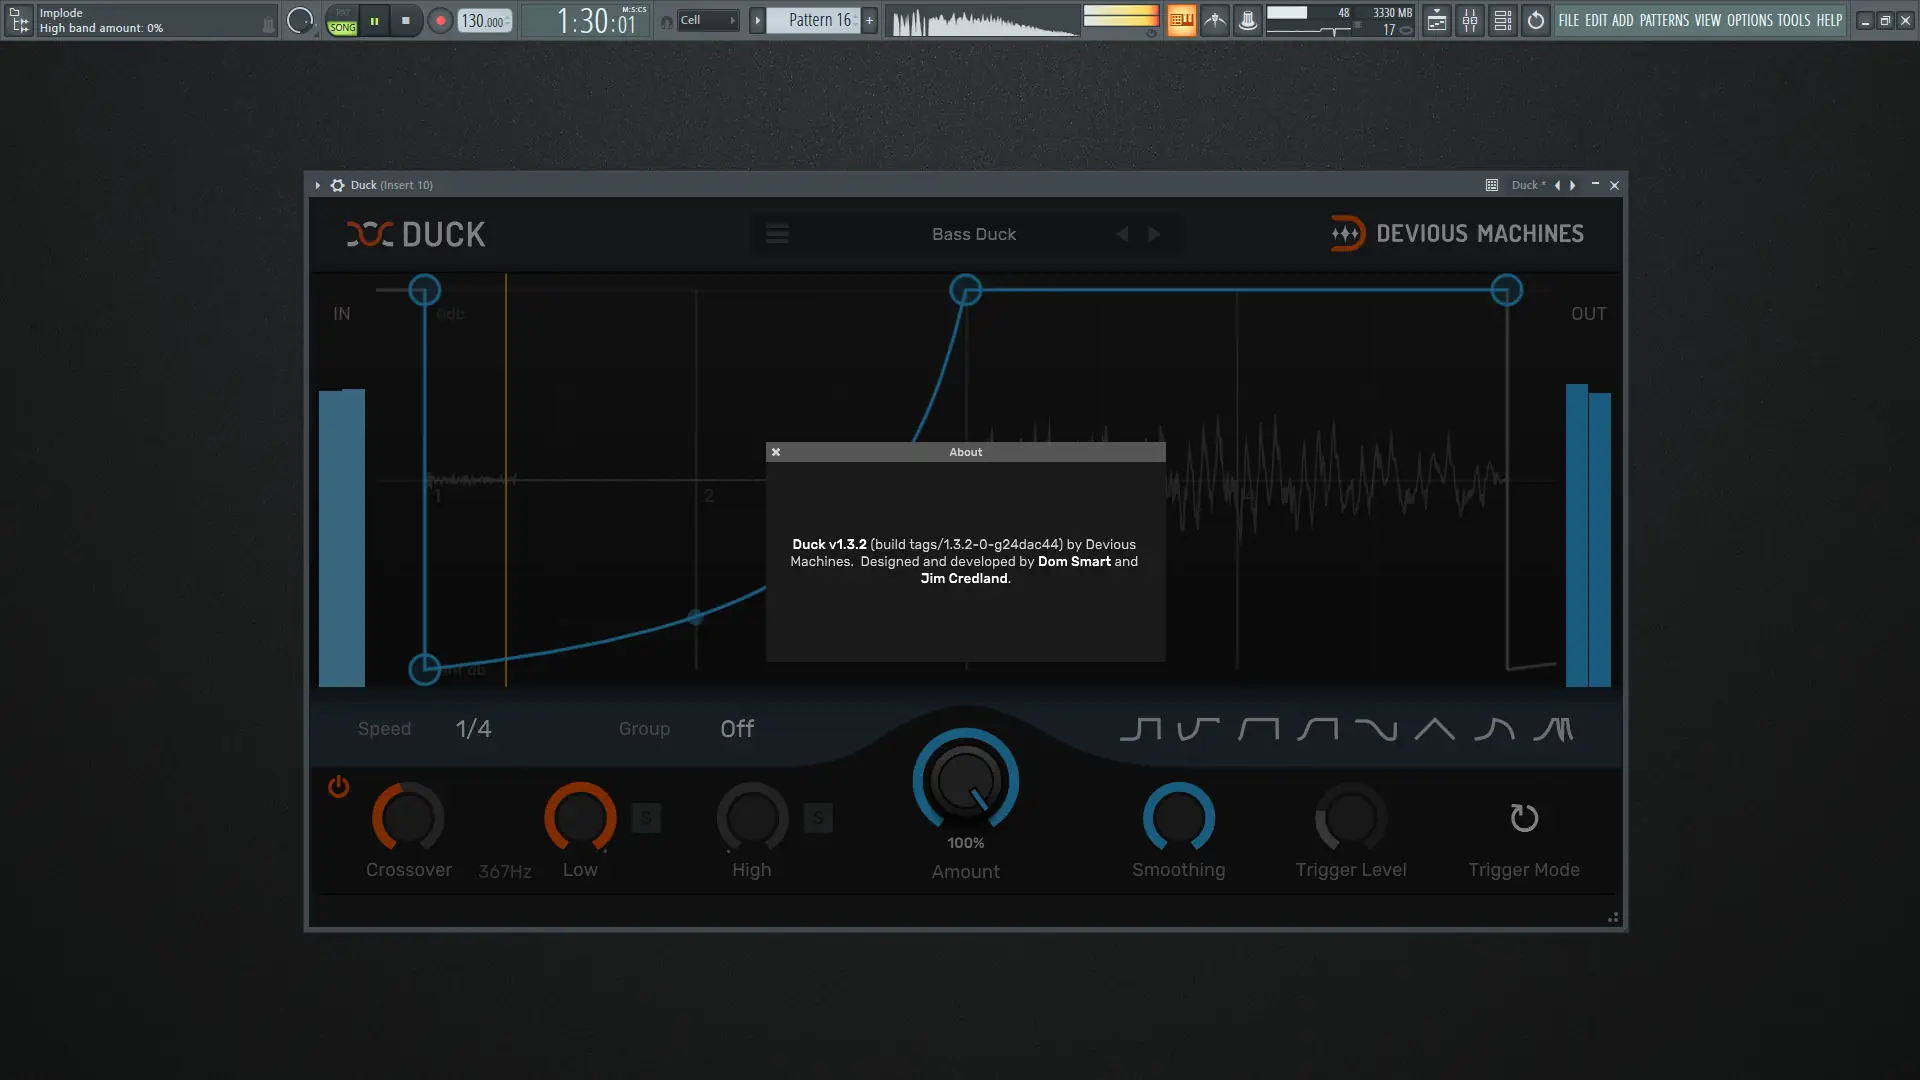Click the tempo field showing 130.000
This screenshot has width=1920, height=1080.
pyautogui.click(x=483, y=21)
